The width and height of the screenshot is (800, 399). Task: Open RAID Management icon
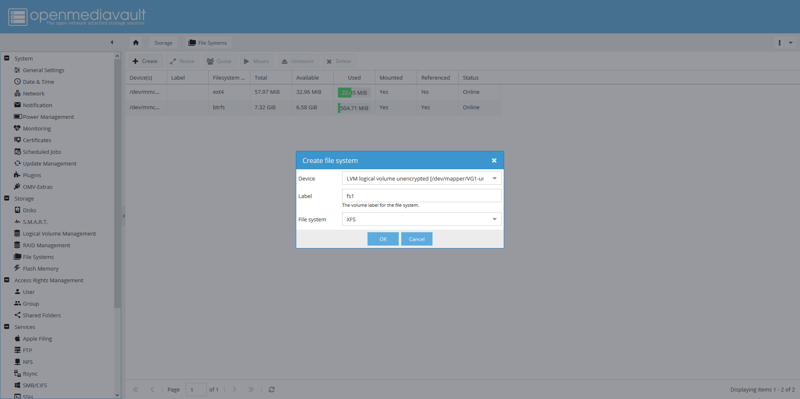17,245
